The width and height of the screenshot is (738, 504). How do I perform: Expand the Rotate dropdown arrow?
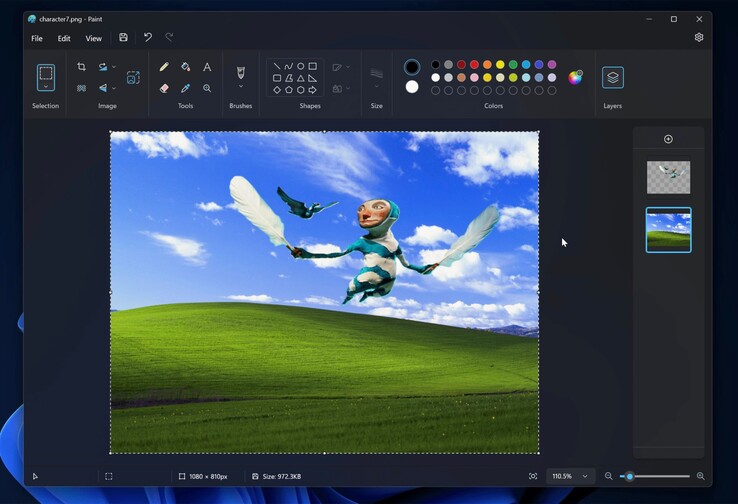(x=114, y=67)
